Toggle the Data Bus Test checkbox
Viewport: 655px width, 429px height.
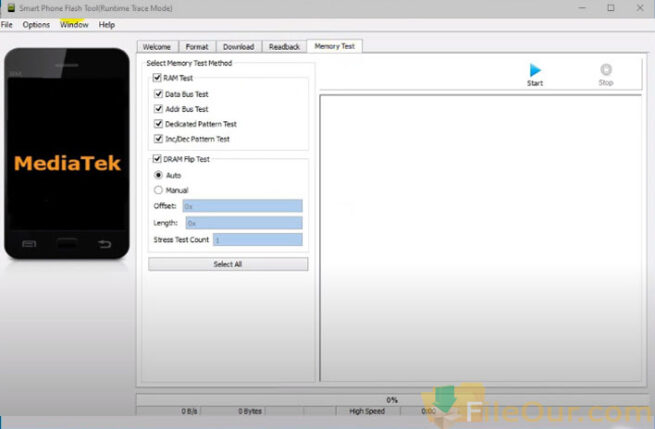coord(158,94)
